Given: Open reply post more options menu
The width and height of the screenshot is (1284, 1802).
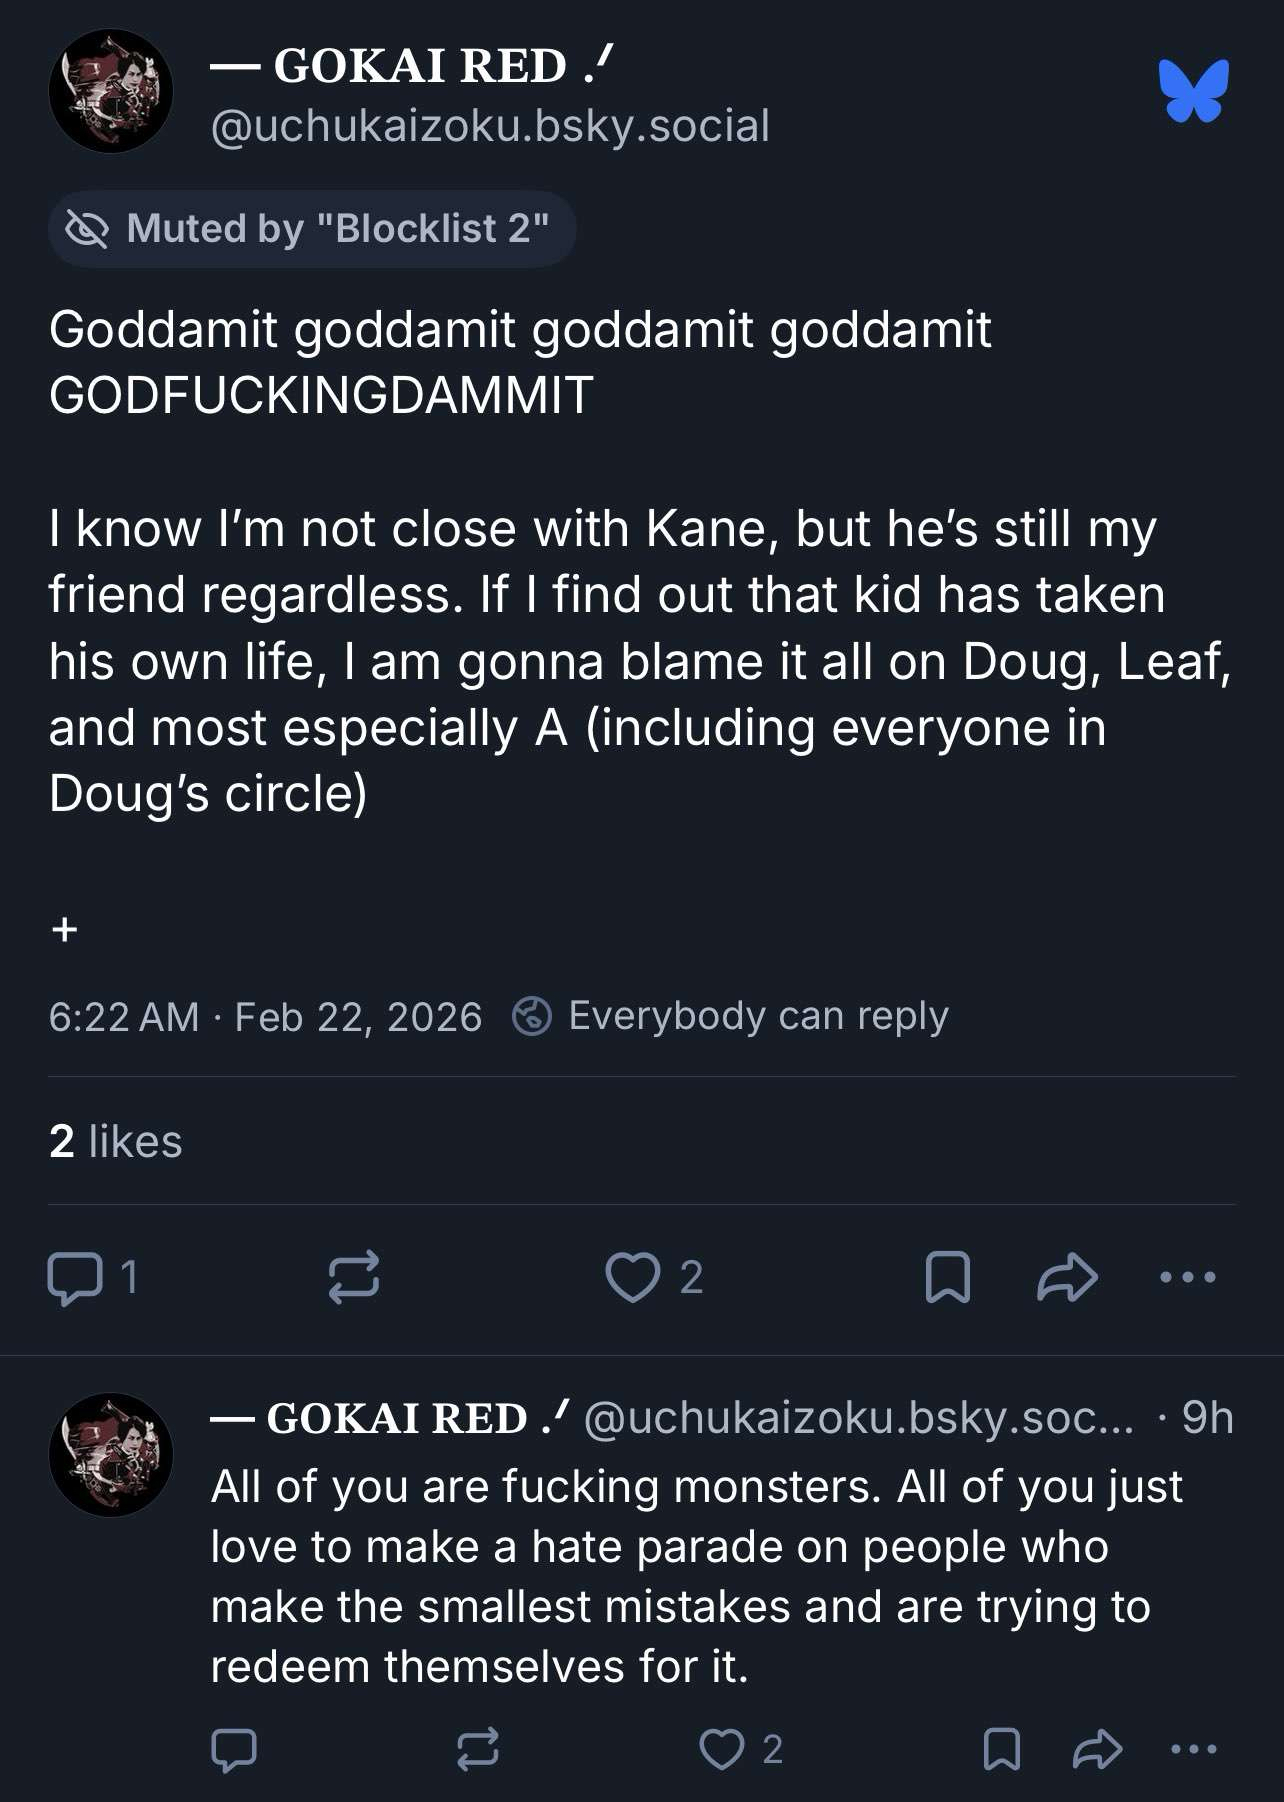Looking at the screenshot, I should click(1193, 1750).
